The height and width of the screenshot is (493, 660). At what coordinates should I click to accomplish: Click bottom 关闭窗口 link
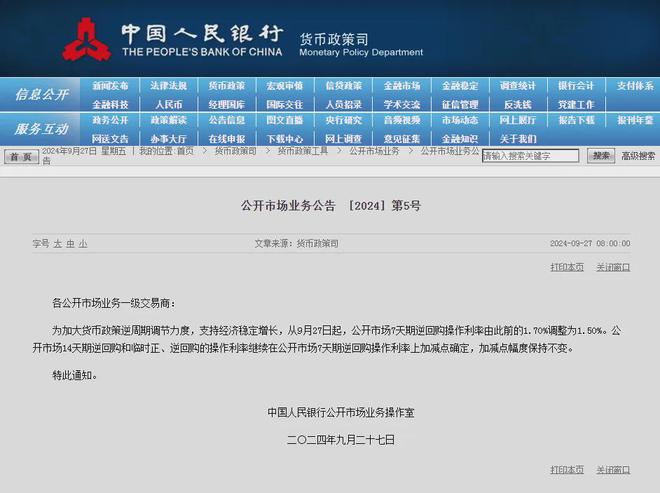click(x=613, y=469)
